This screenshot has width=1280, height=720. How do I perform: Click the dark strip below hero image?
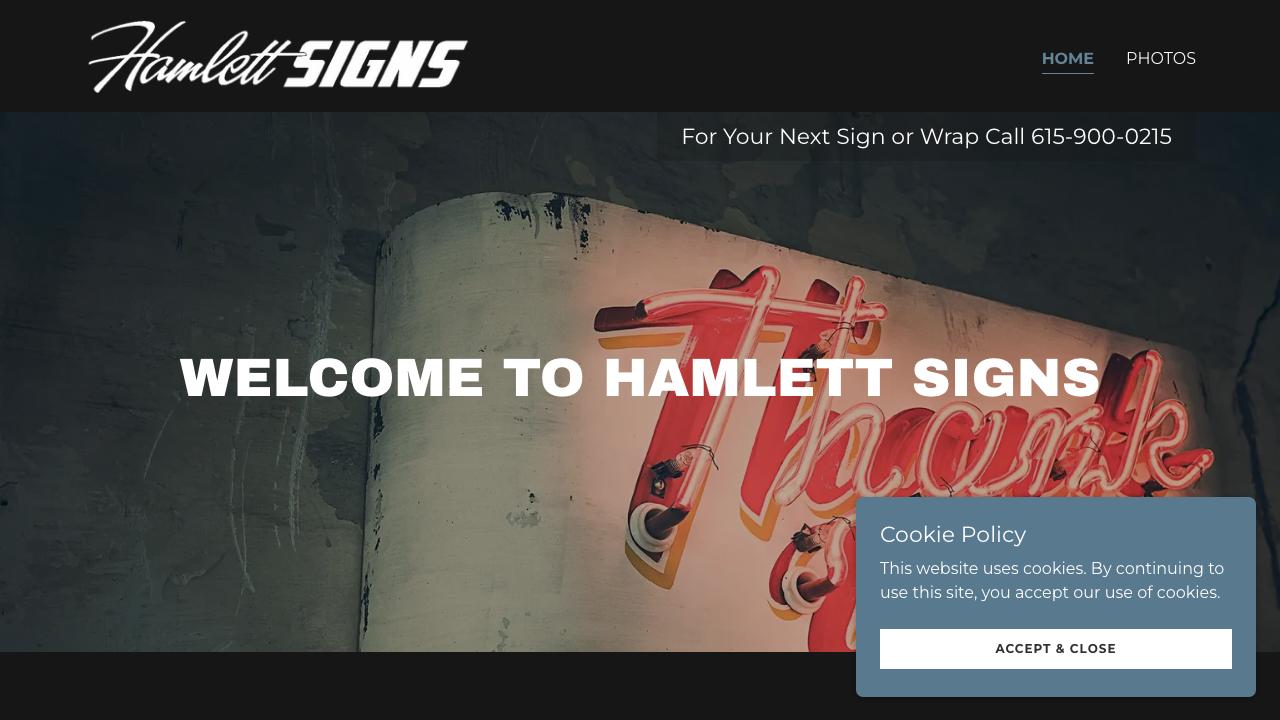pyautogui.click(x=420, y=686)
